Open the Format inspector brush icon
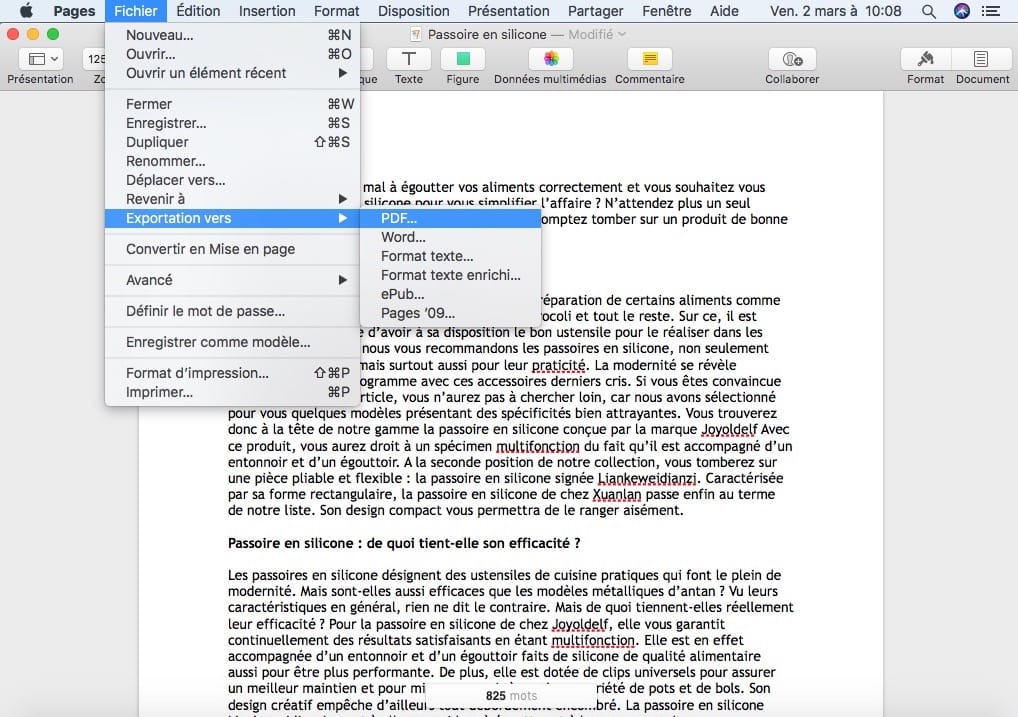This screenshot has width=1018, height=717. coord(926,59)
